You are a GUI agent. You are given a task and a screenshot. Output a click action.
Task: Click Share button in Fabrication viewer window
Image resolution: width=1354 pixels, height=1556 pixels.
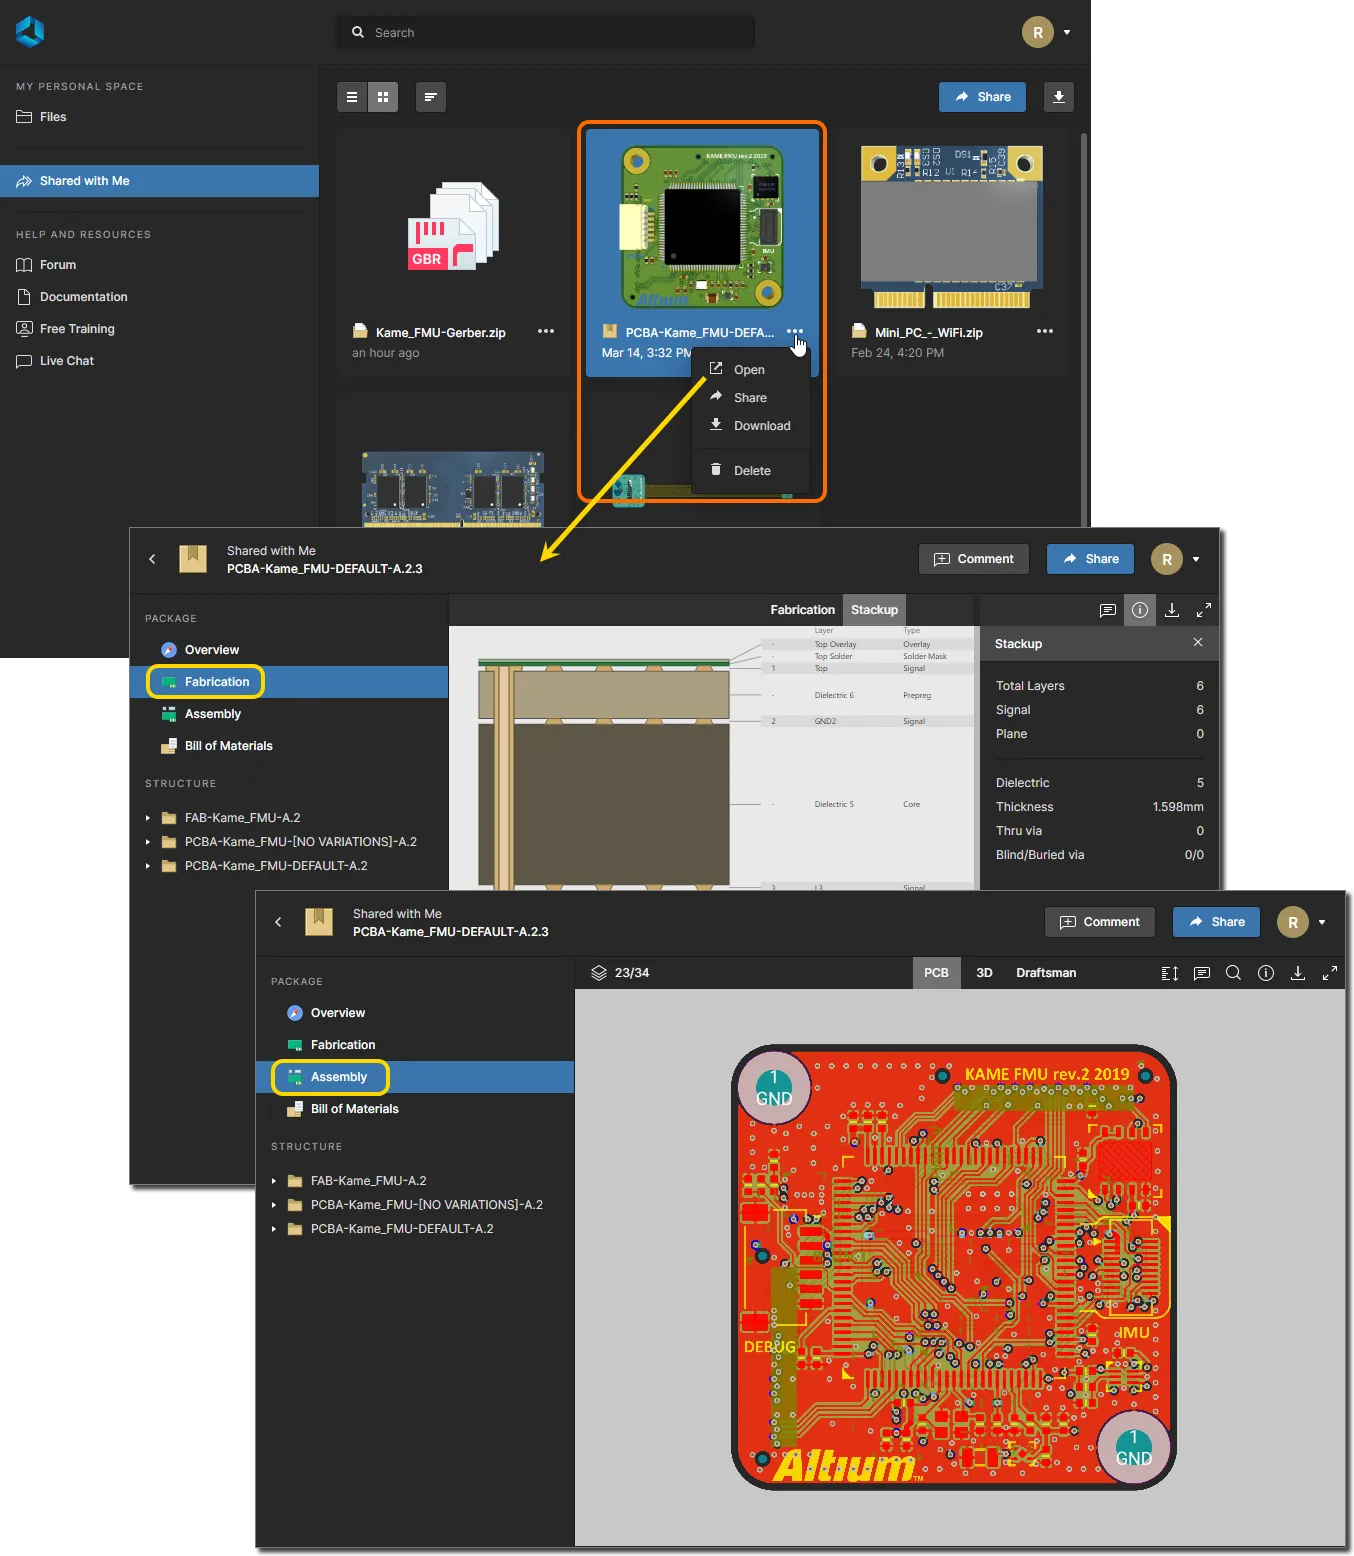pyautogui.click(x=1090, y=559)
